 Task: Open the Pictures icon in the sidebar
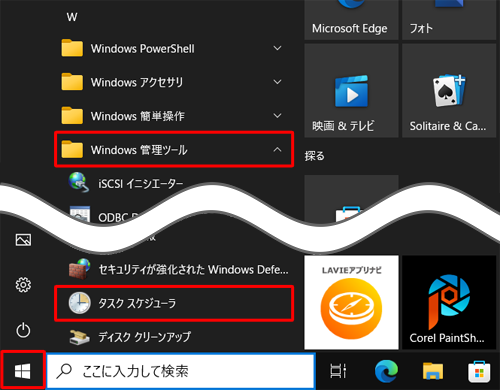(23, 240)
